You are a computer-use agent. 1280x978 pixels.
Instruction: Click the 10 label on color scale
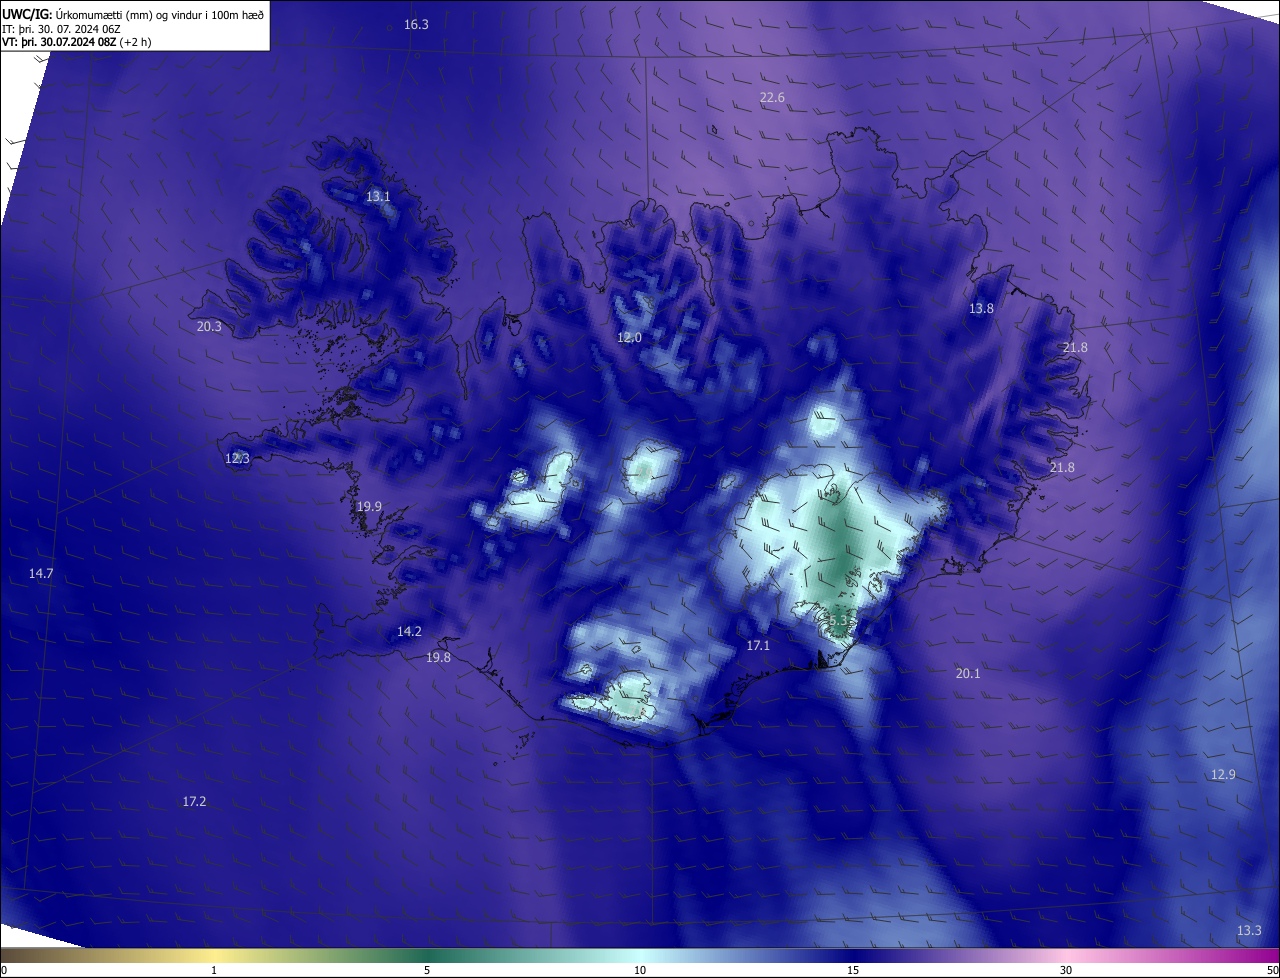click(640, 970)
